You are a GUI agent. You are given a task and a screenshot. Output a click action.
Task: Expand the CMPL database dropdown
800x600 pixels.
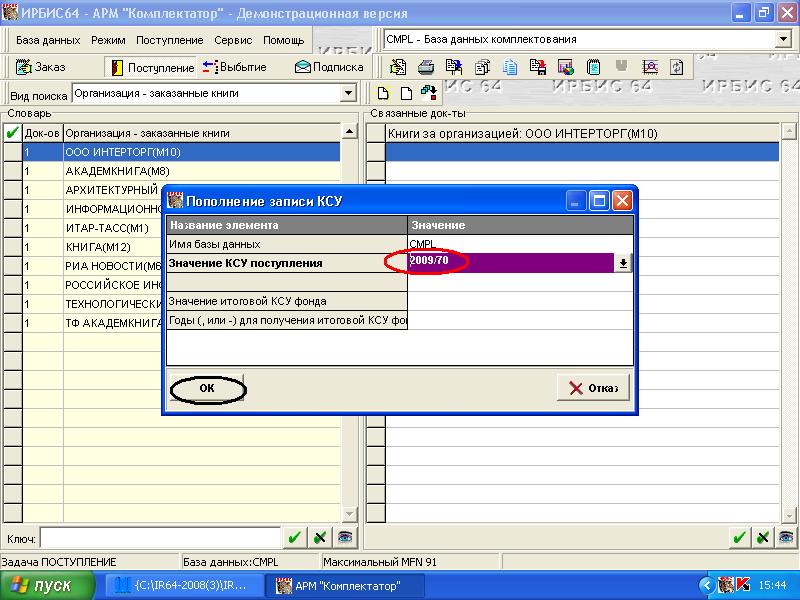(x=782, y=40)
